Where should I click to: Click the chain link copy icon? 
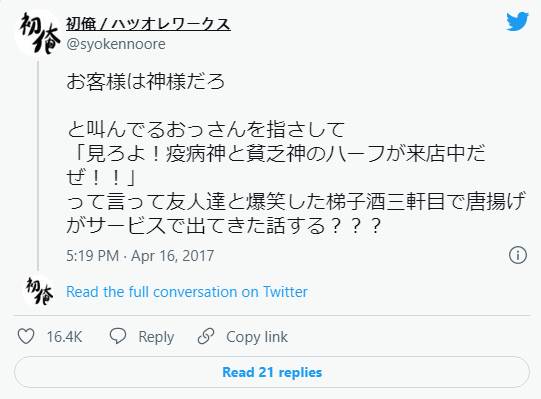click(206, 336)
